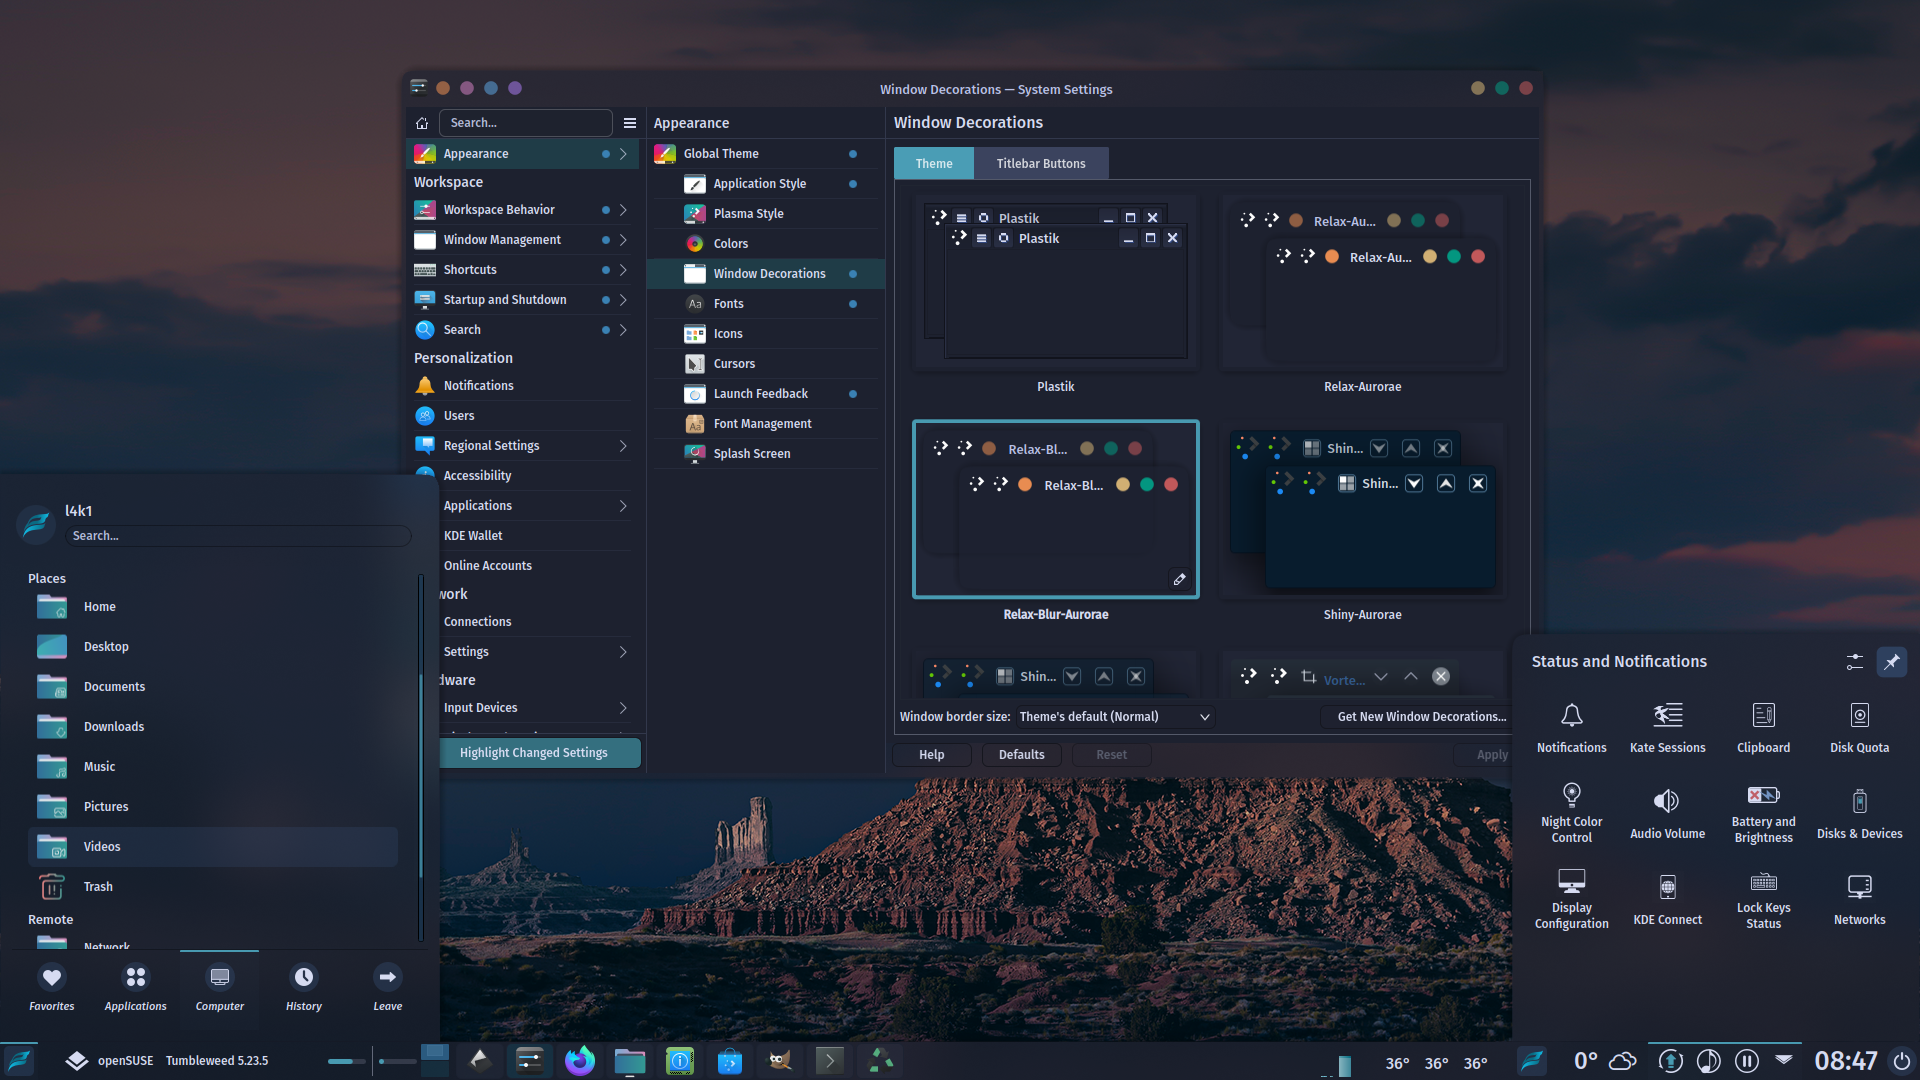Screen dimensions: 1920x1080
Task: Expand the Appearance category chevron
Action: tap(623, 154)
